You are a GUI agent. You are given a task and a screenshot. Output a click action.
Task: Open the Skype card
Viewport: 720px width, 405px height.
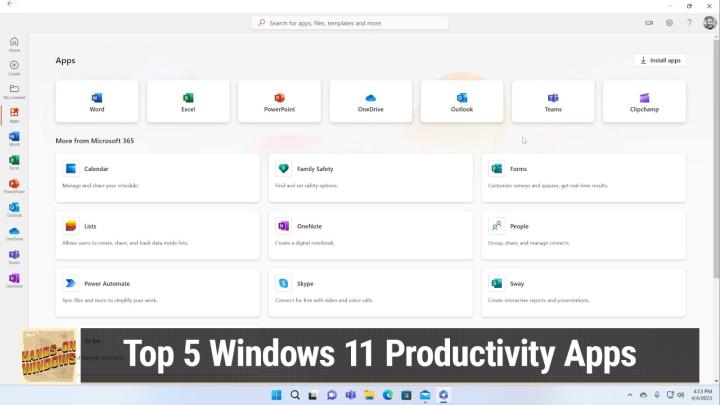coord(371,292)
